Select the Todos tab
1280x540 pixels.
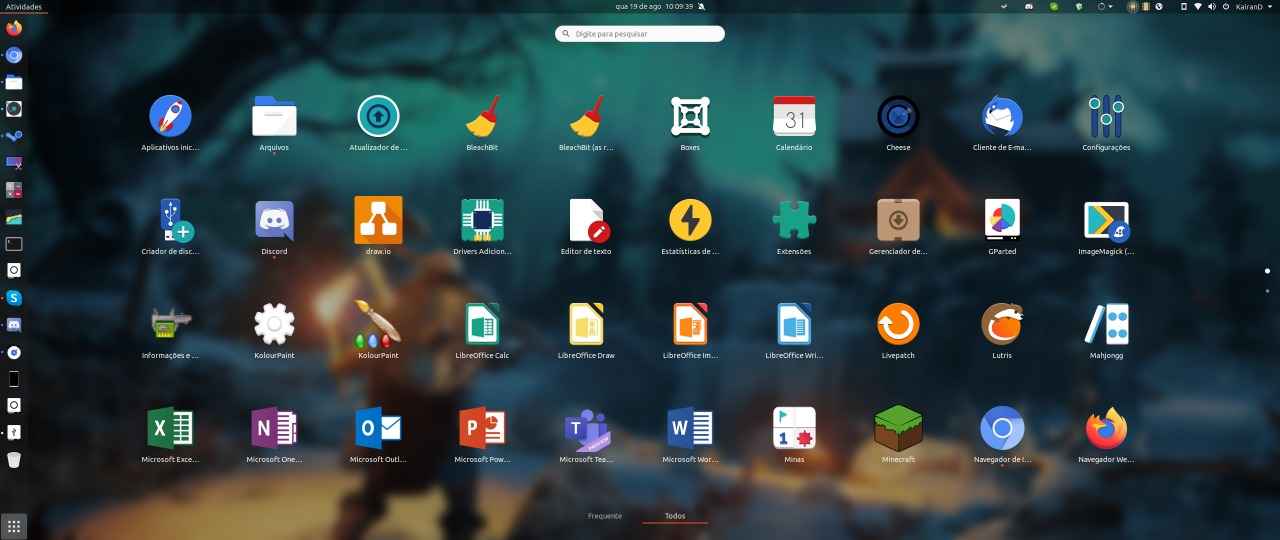click(675, 516)
